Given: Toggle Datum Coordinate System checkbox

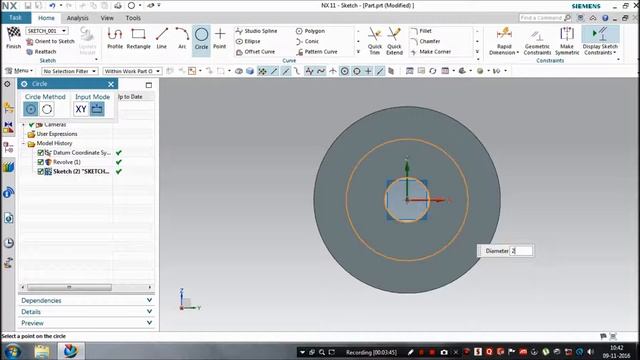Looking at the screenshot, I should point(40,153).
